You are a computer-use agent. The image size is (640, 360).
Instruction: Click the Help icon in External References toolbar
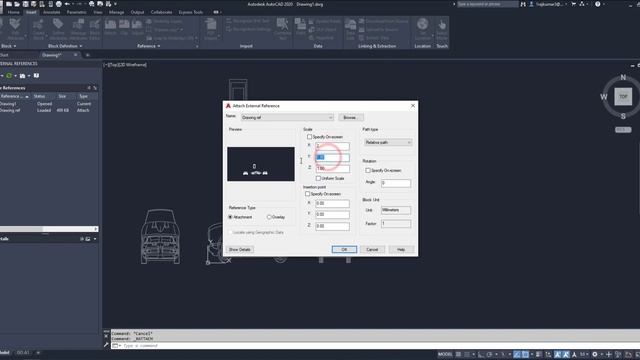click(36, 76)
